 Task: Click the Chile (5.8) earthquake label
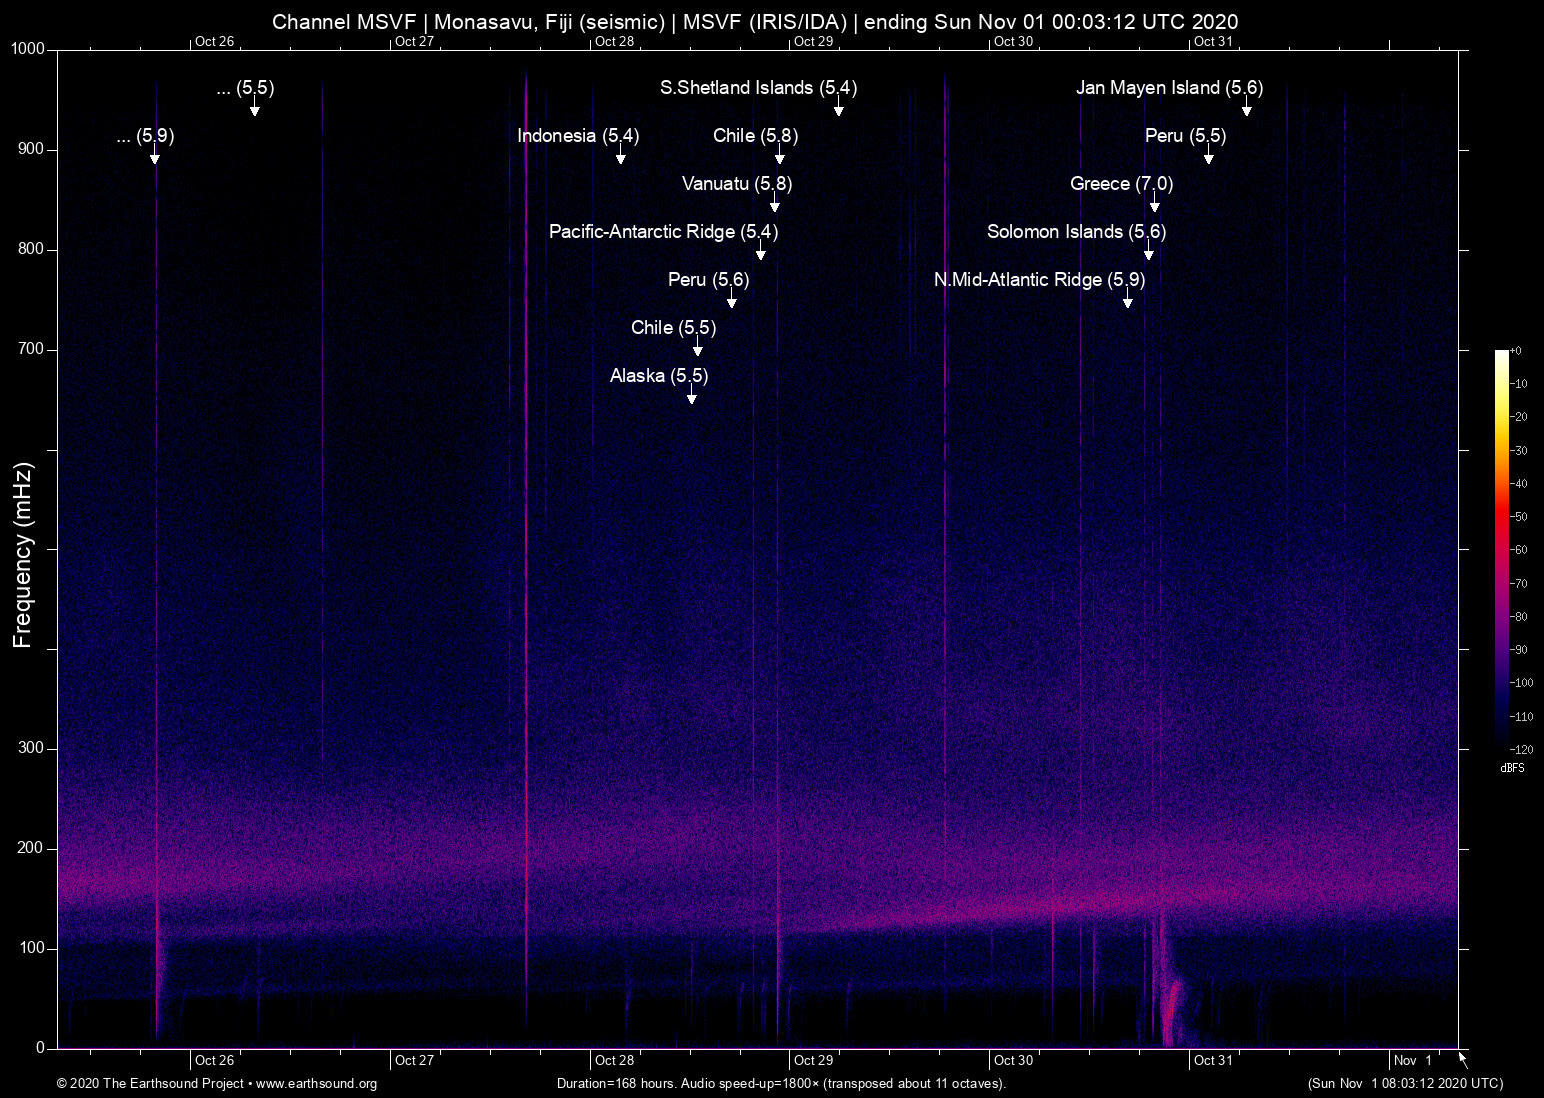point(755,136)
